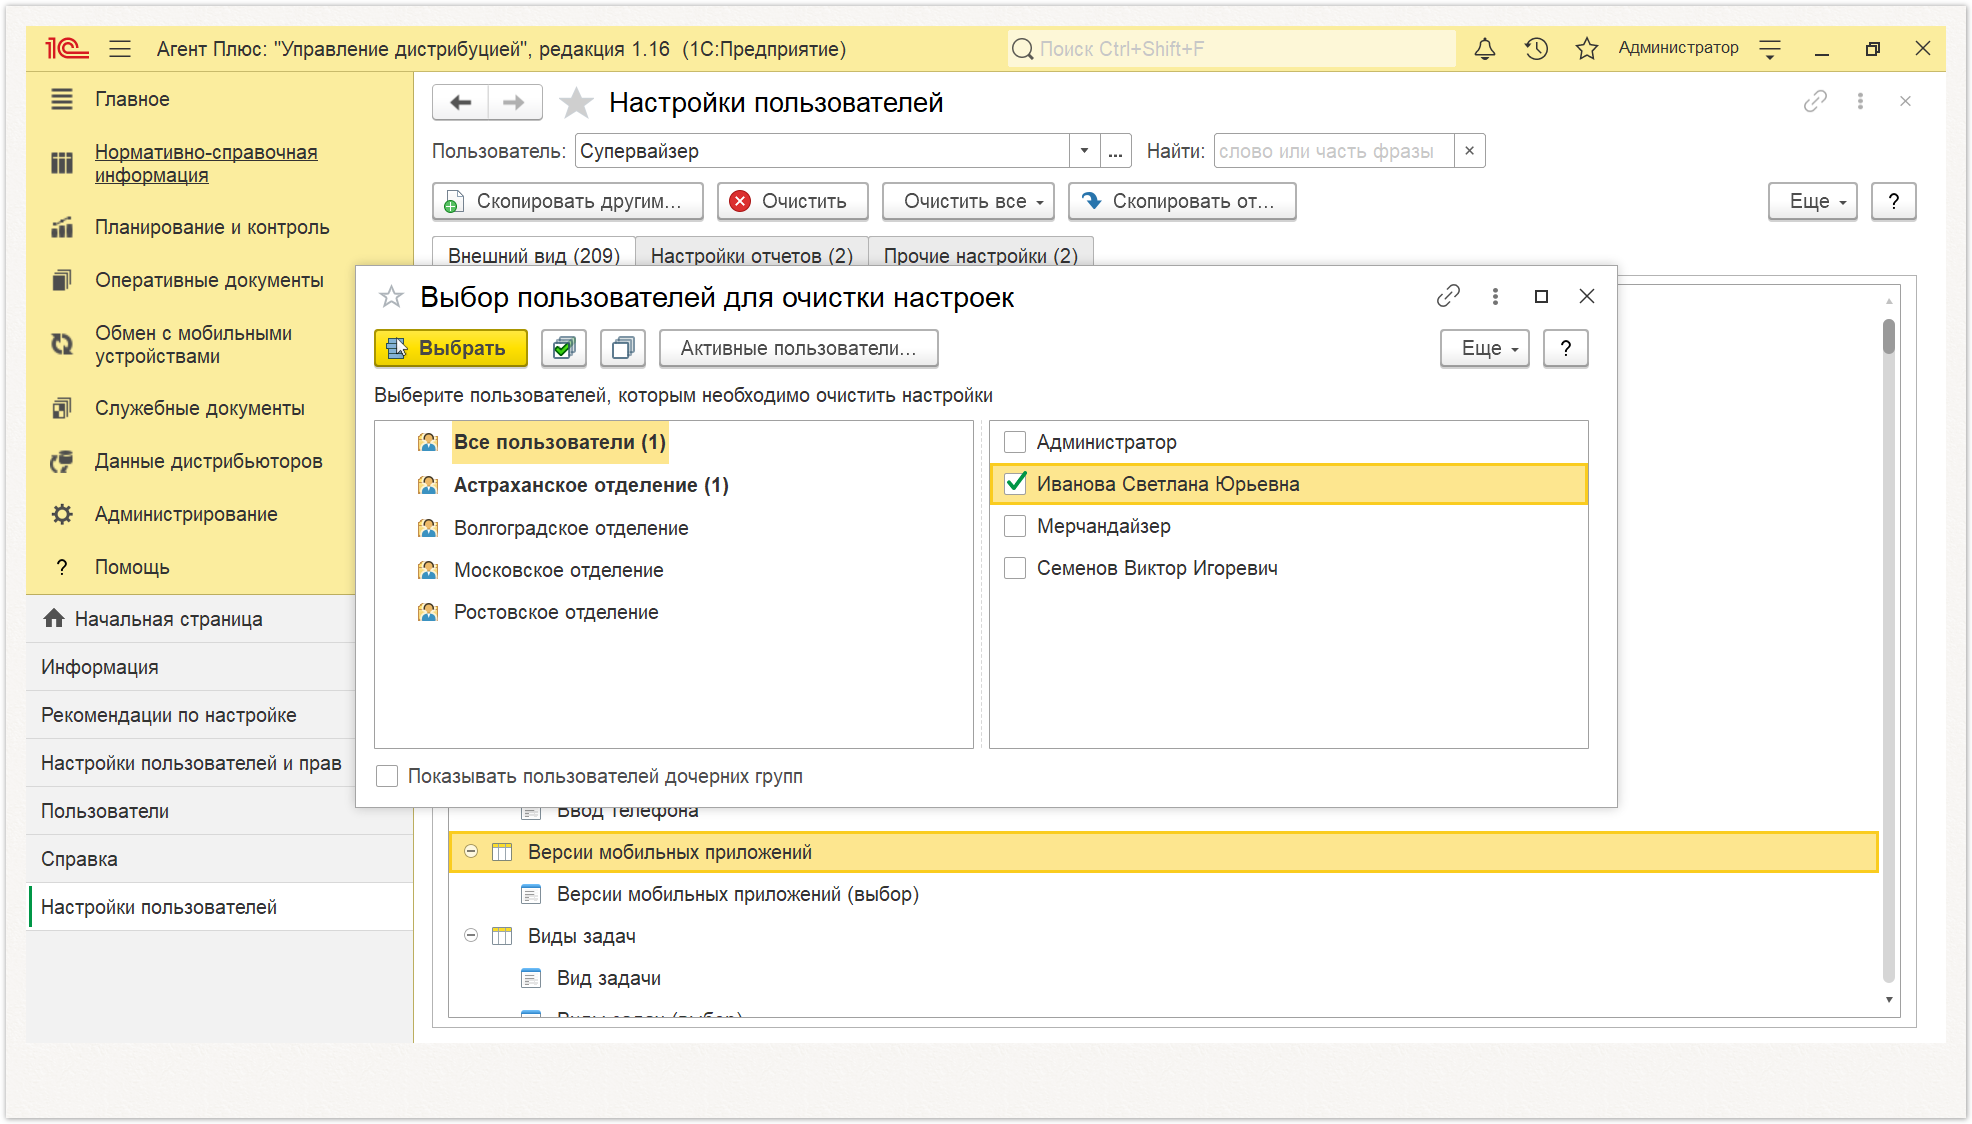The height and width of the screenshot is (1124, 1972).
Task: Select Астраханское отделение (1) group
Action: pos(591,485)
